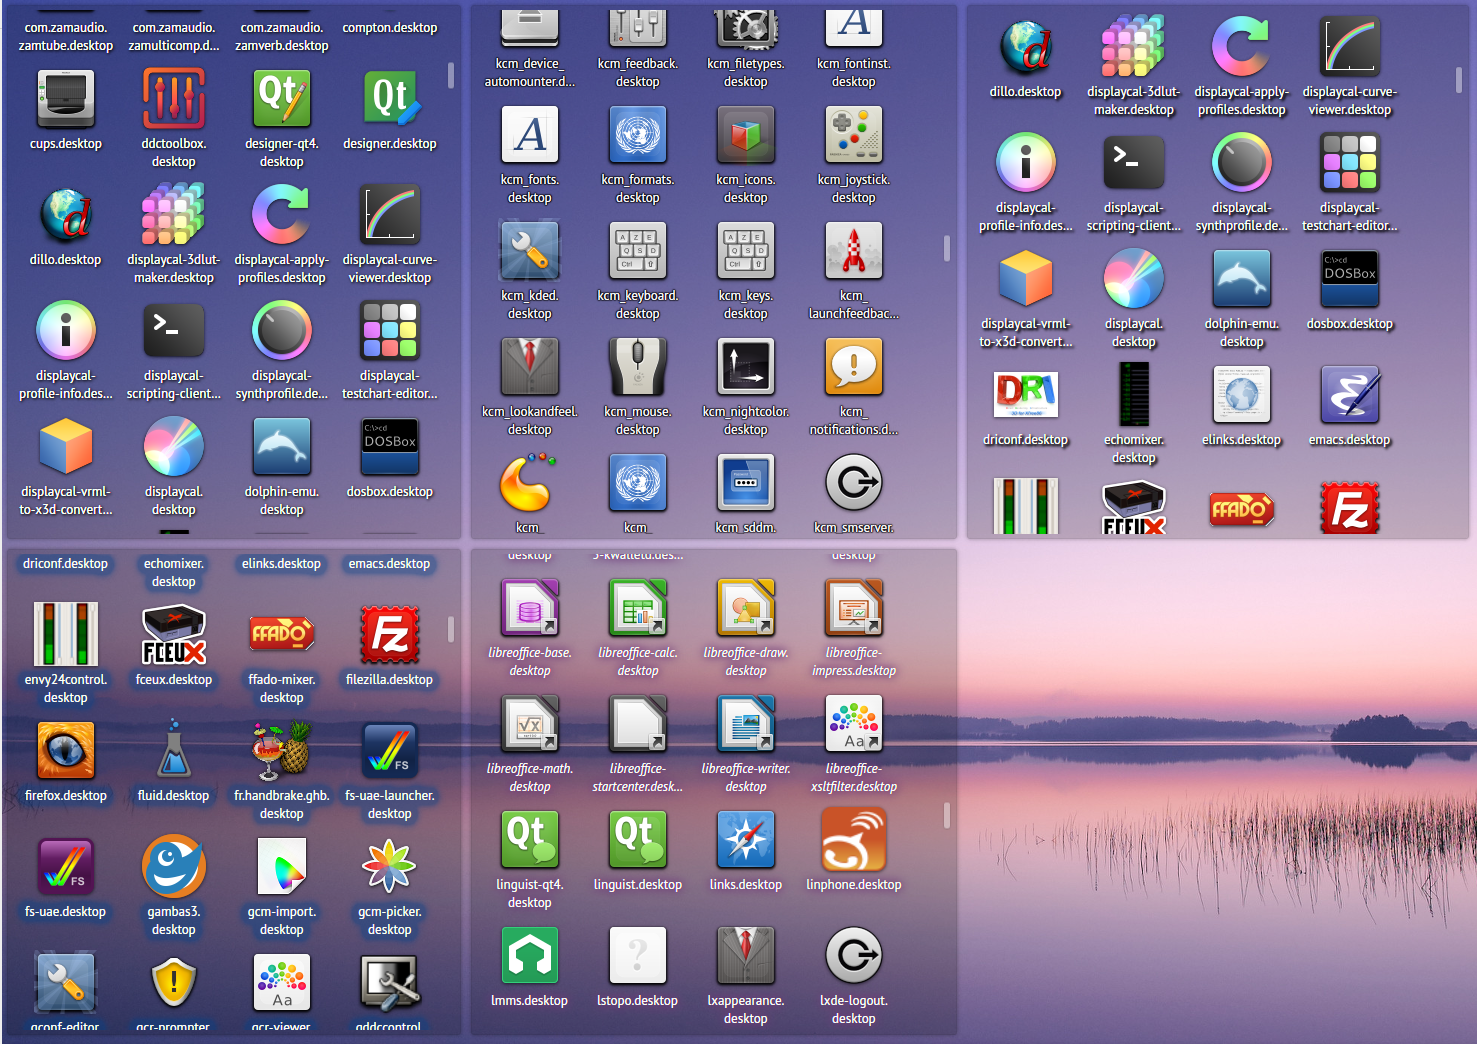Click scrollbar of panel containing firefox.desktop
The height and width of the screenshot is (1044, 1477).
point(451,628)
